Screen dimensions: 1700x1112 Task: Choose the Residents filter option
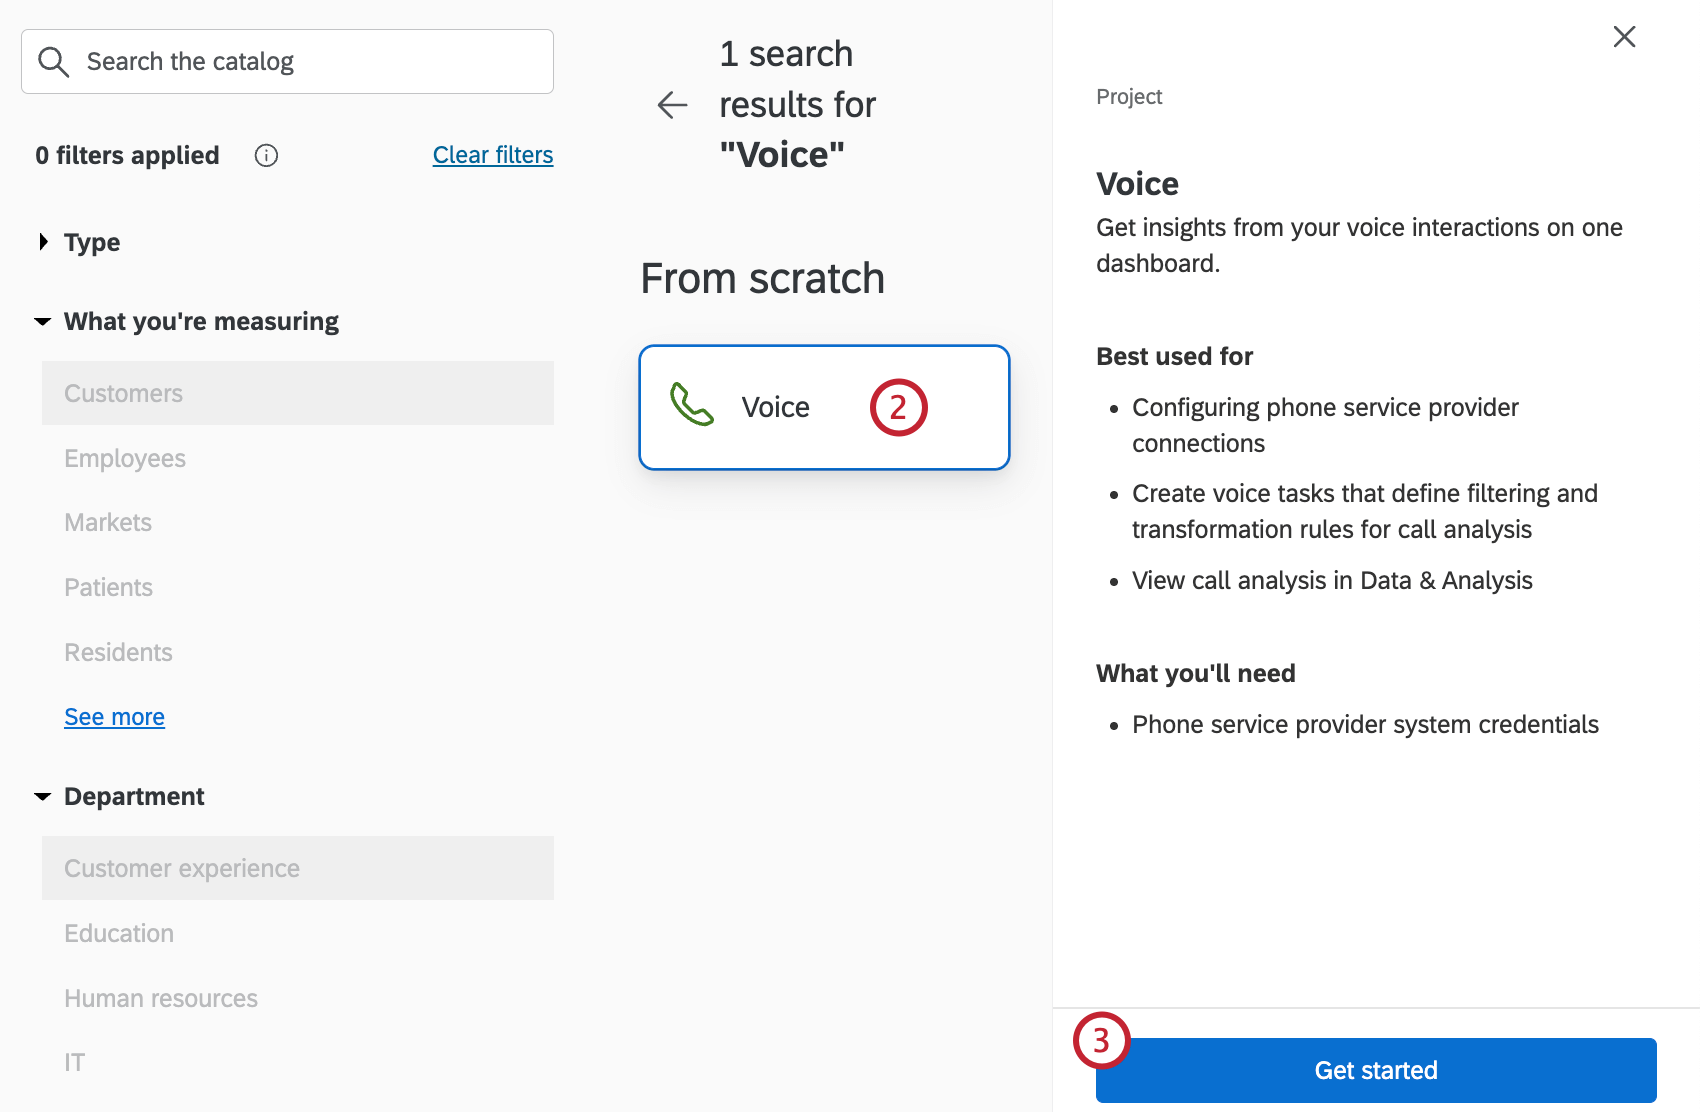tap(118, 653)
